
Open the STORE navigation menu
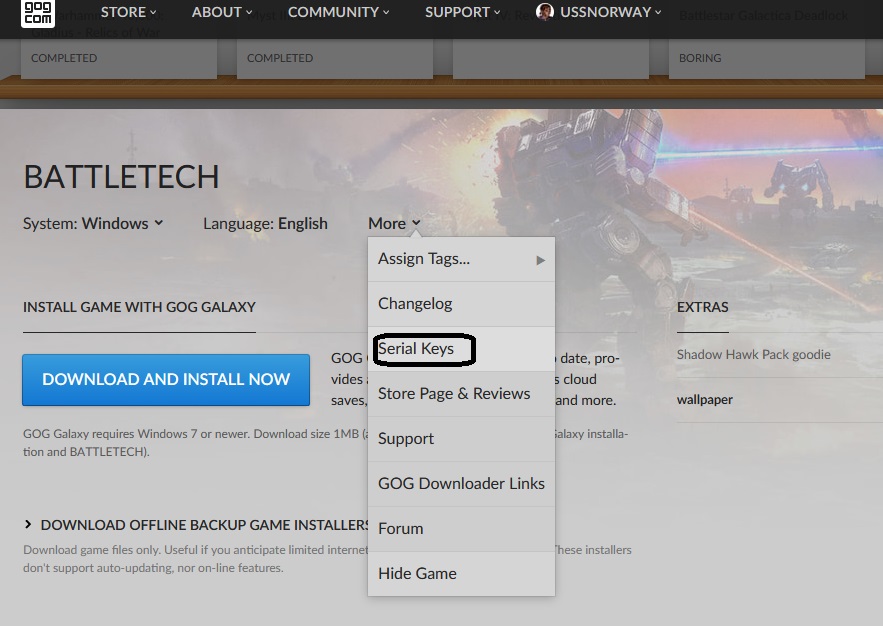[128, 12]
